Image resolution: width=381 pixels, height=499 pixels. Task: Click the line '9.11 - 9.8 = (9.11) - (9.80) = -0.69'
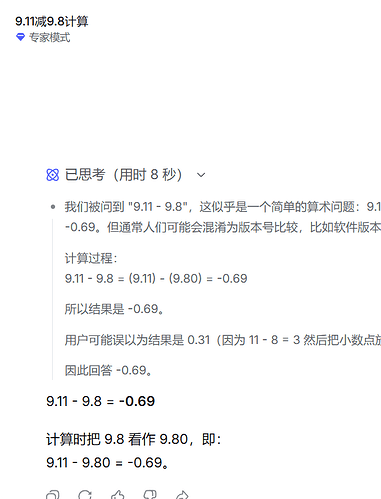[156, 278]
